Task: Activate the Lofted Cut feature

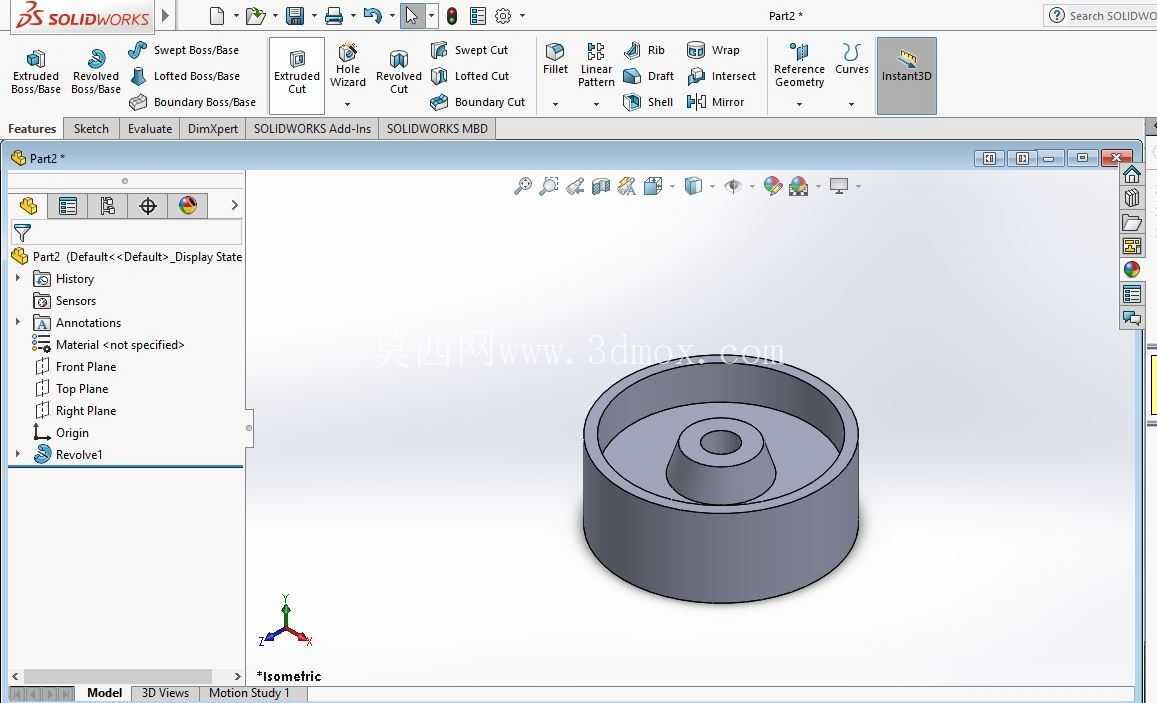Action: (x=470, y=76)
